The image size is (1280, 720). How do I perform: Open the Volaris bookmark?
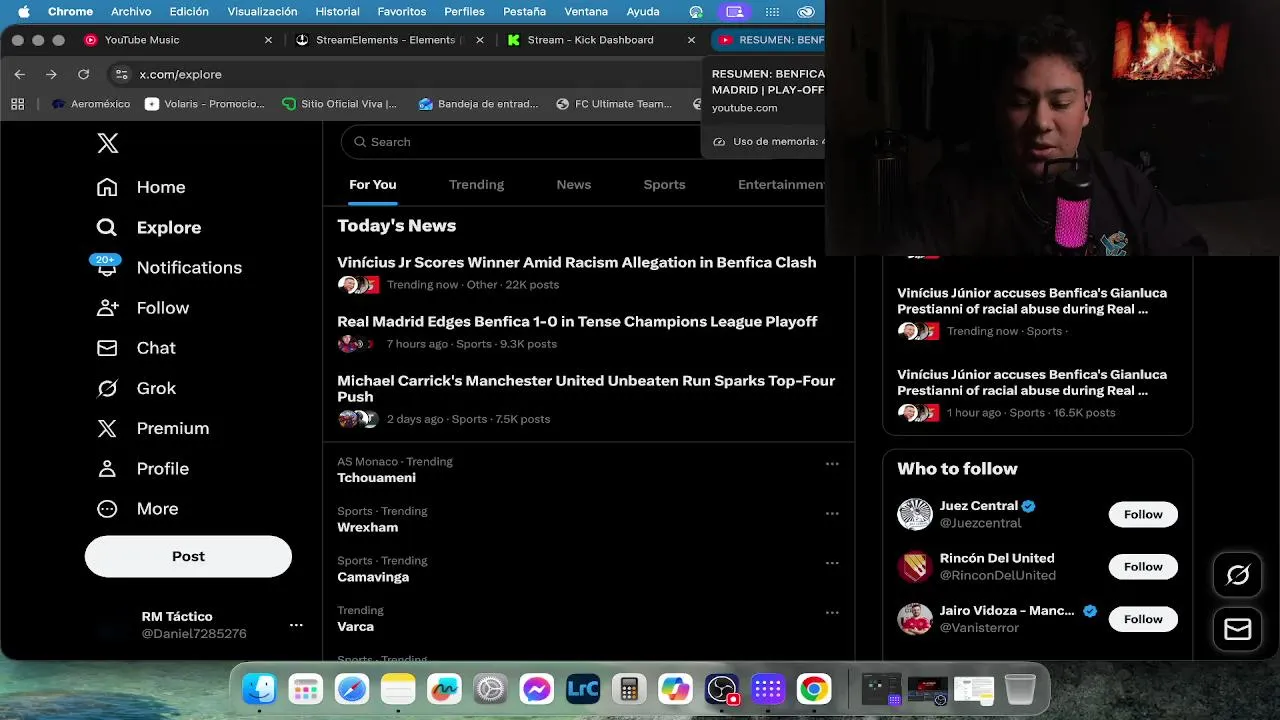pyautogui.click(x=205, y=103)
